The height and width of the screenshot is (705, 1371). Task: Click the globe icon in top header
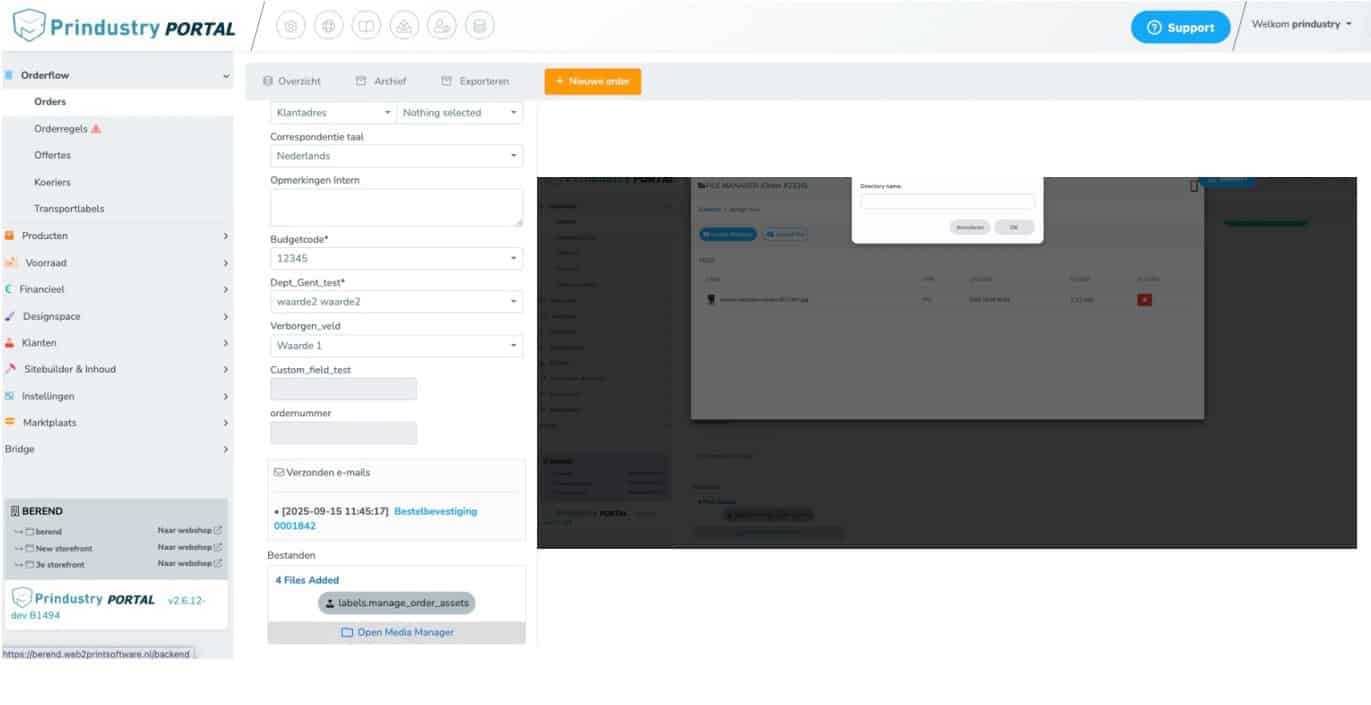coord(329,27)
